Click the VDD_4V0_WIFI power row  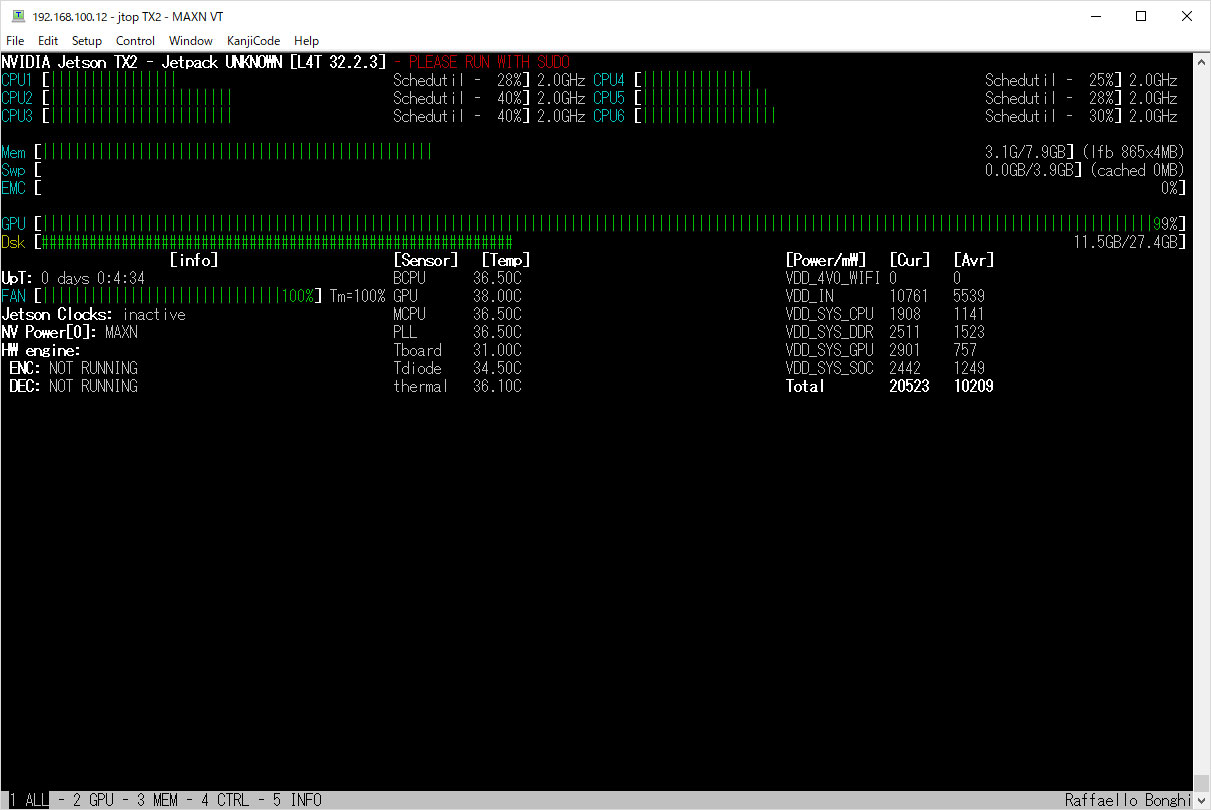click(x=873, y=278)
